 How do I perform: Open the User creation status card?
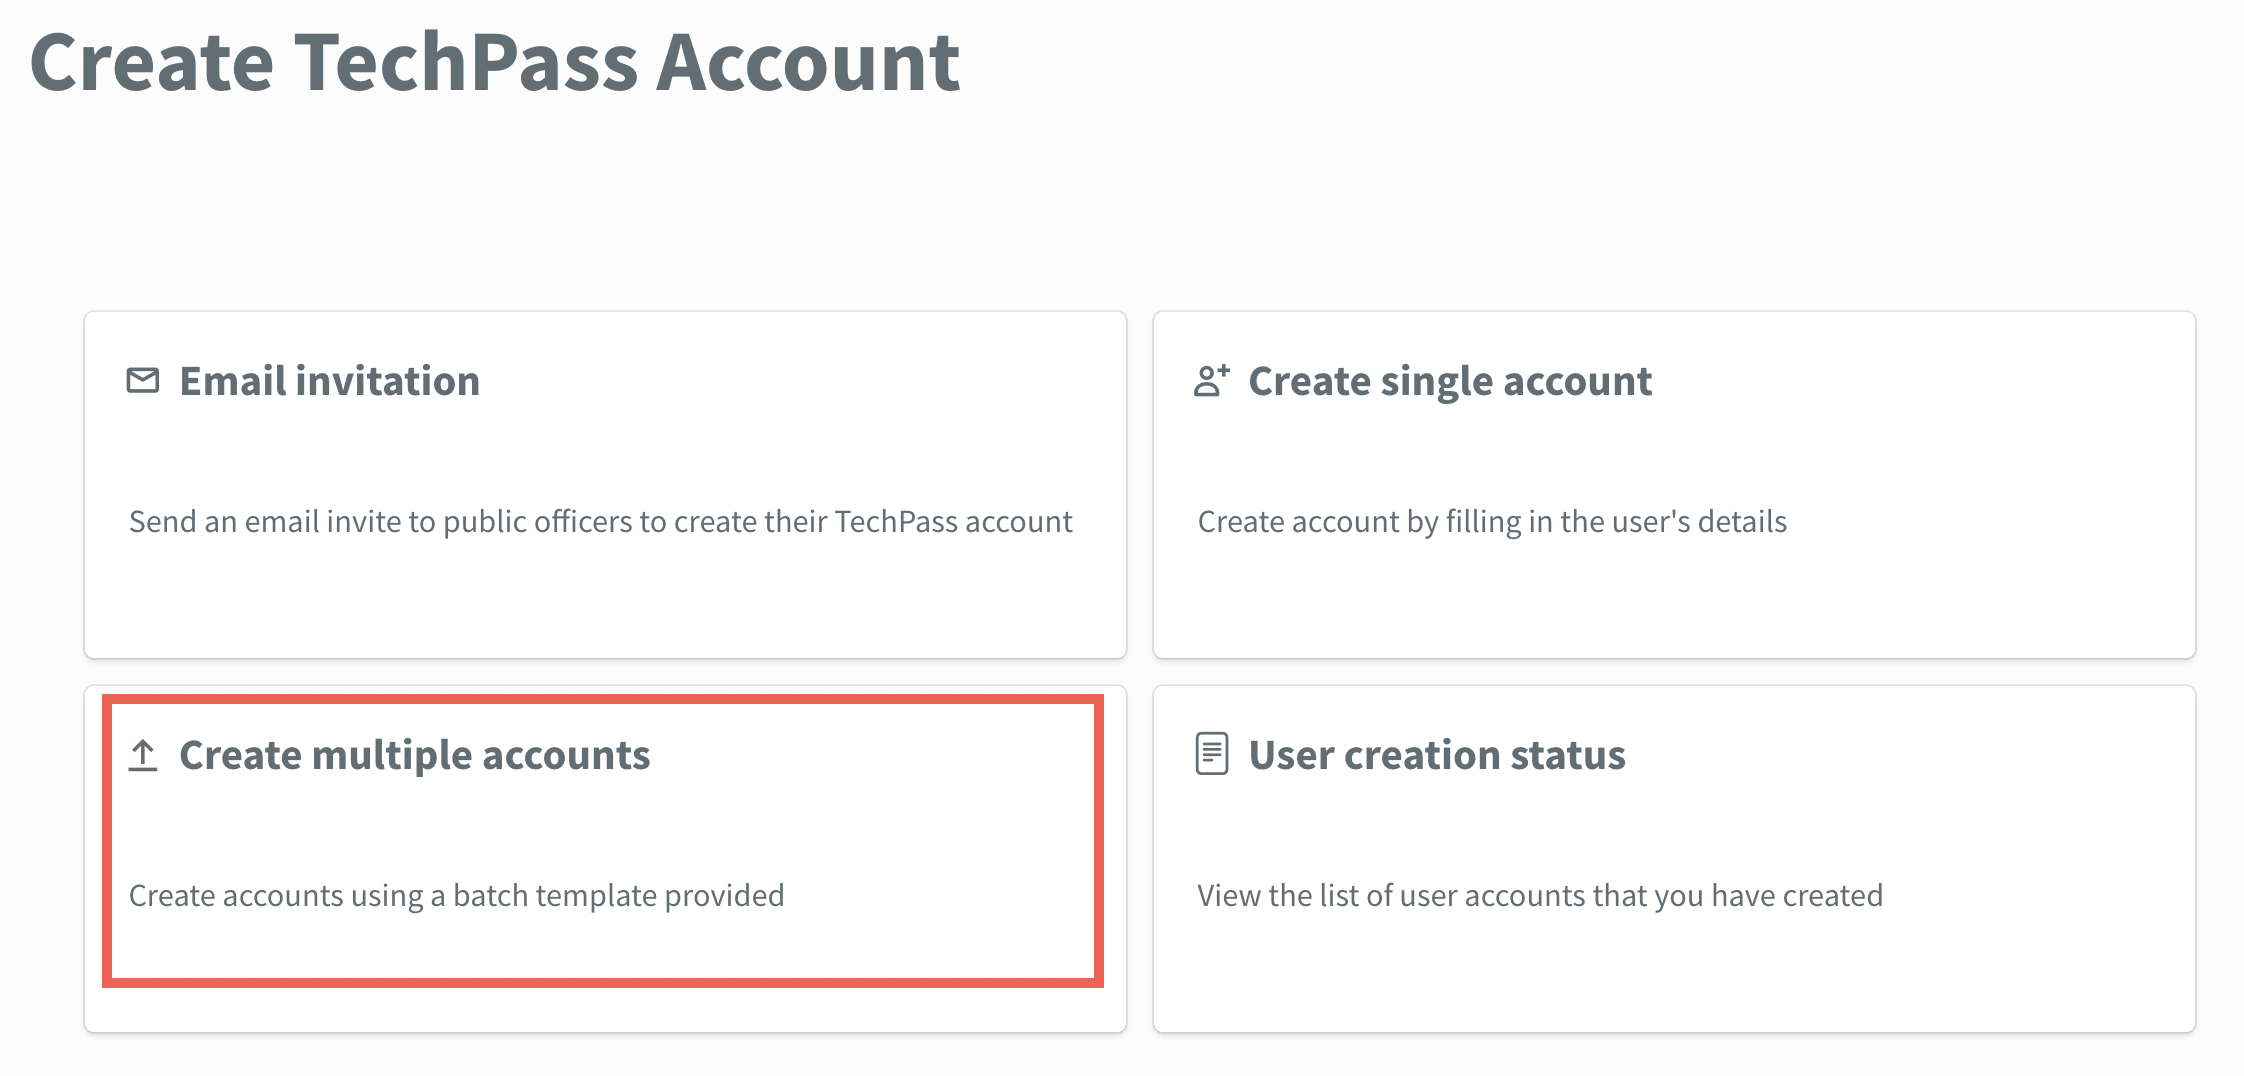1674,859
